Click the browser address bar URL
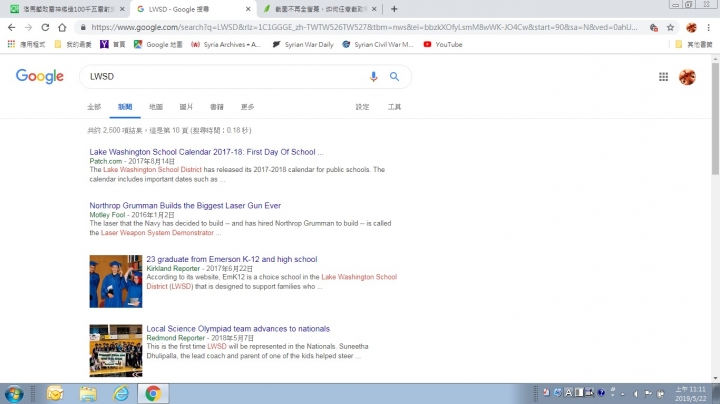 [364, 28]
